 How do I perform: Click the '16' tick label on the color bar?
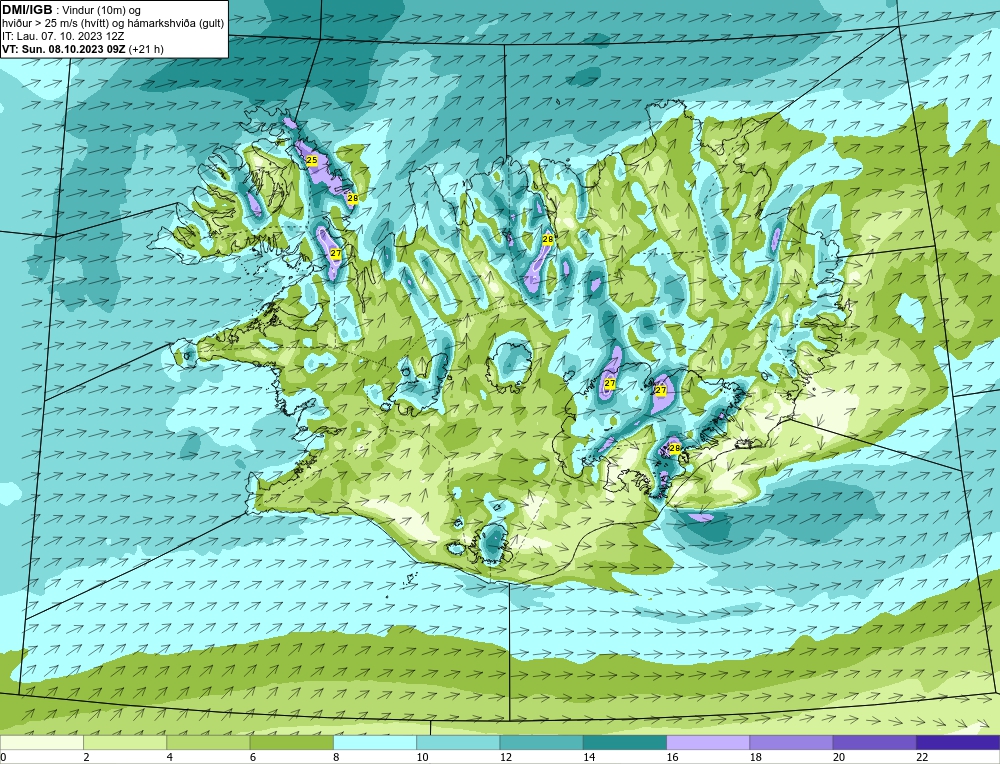point(672,757)
